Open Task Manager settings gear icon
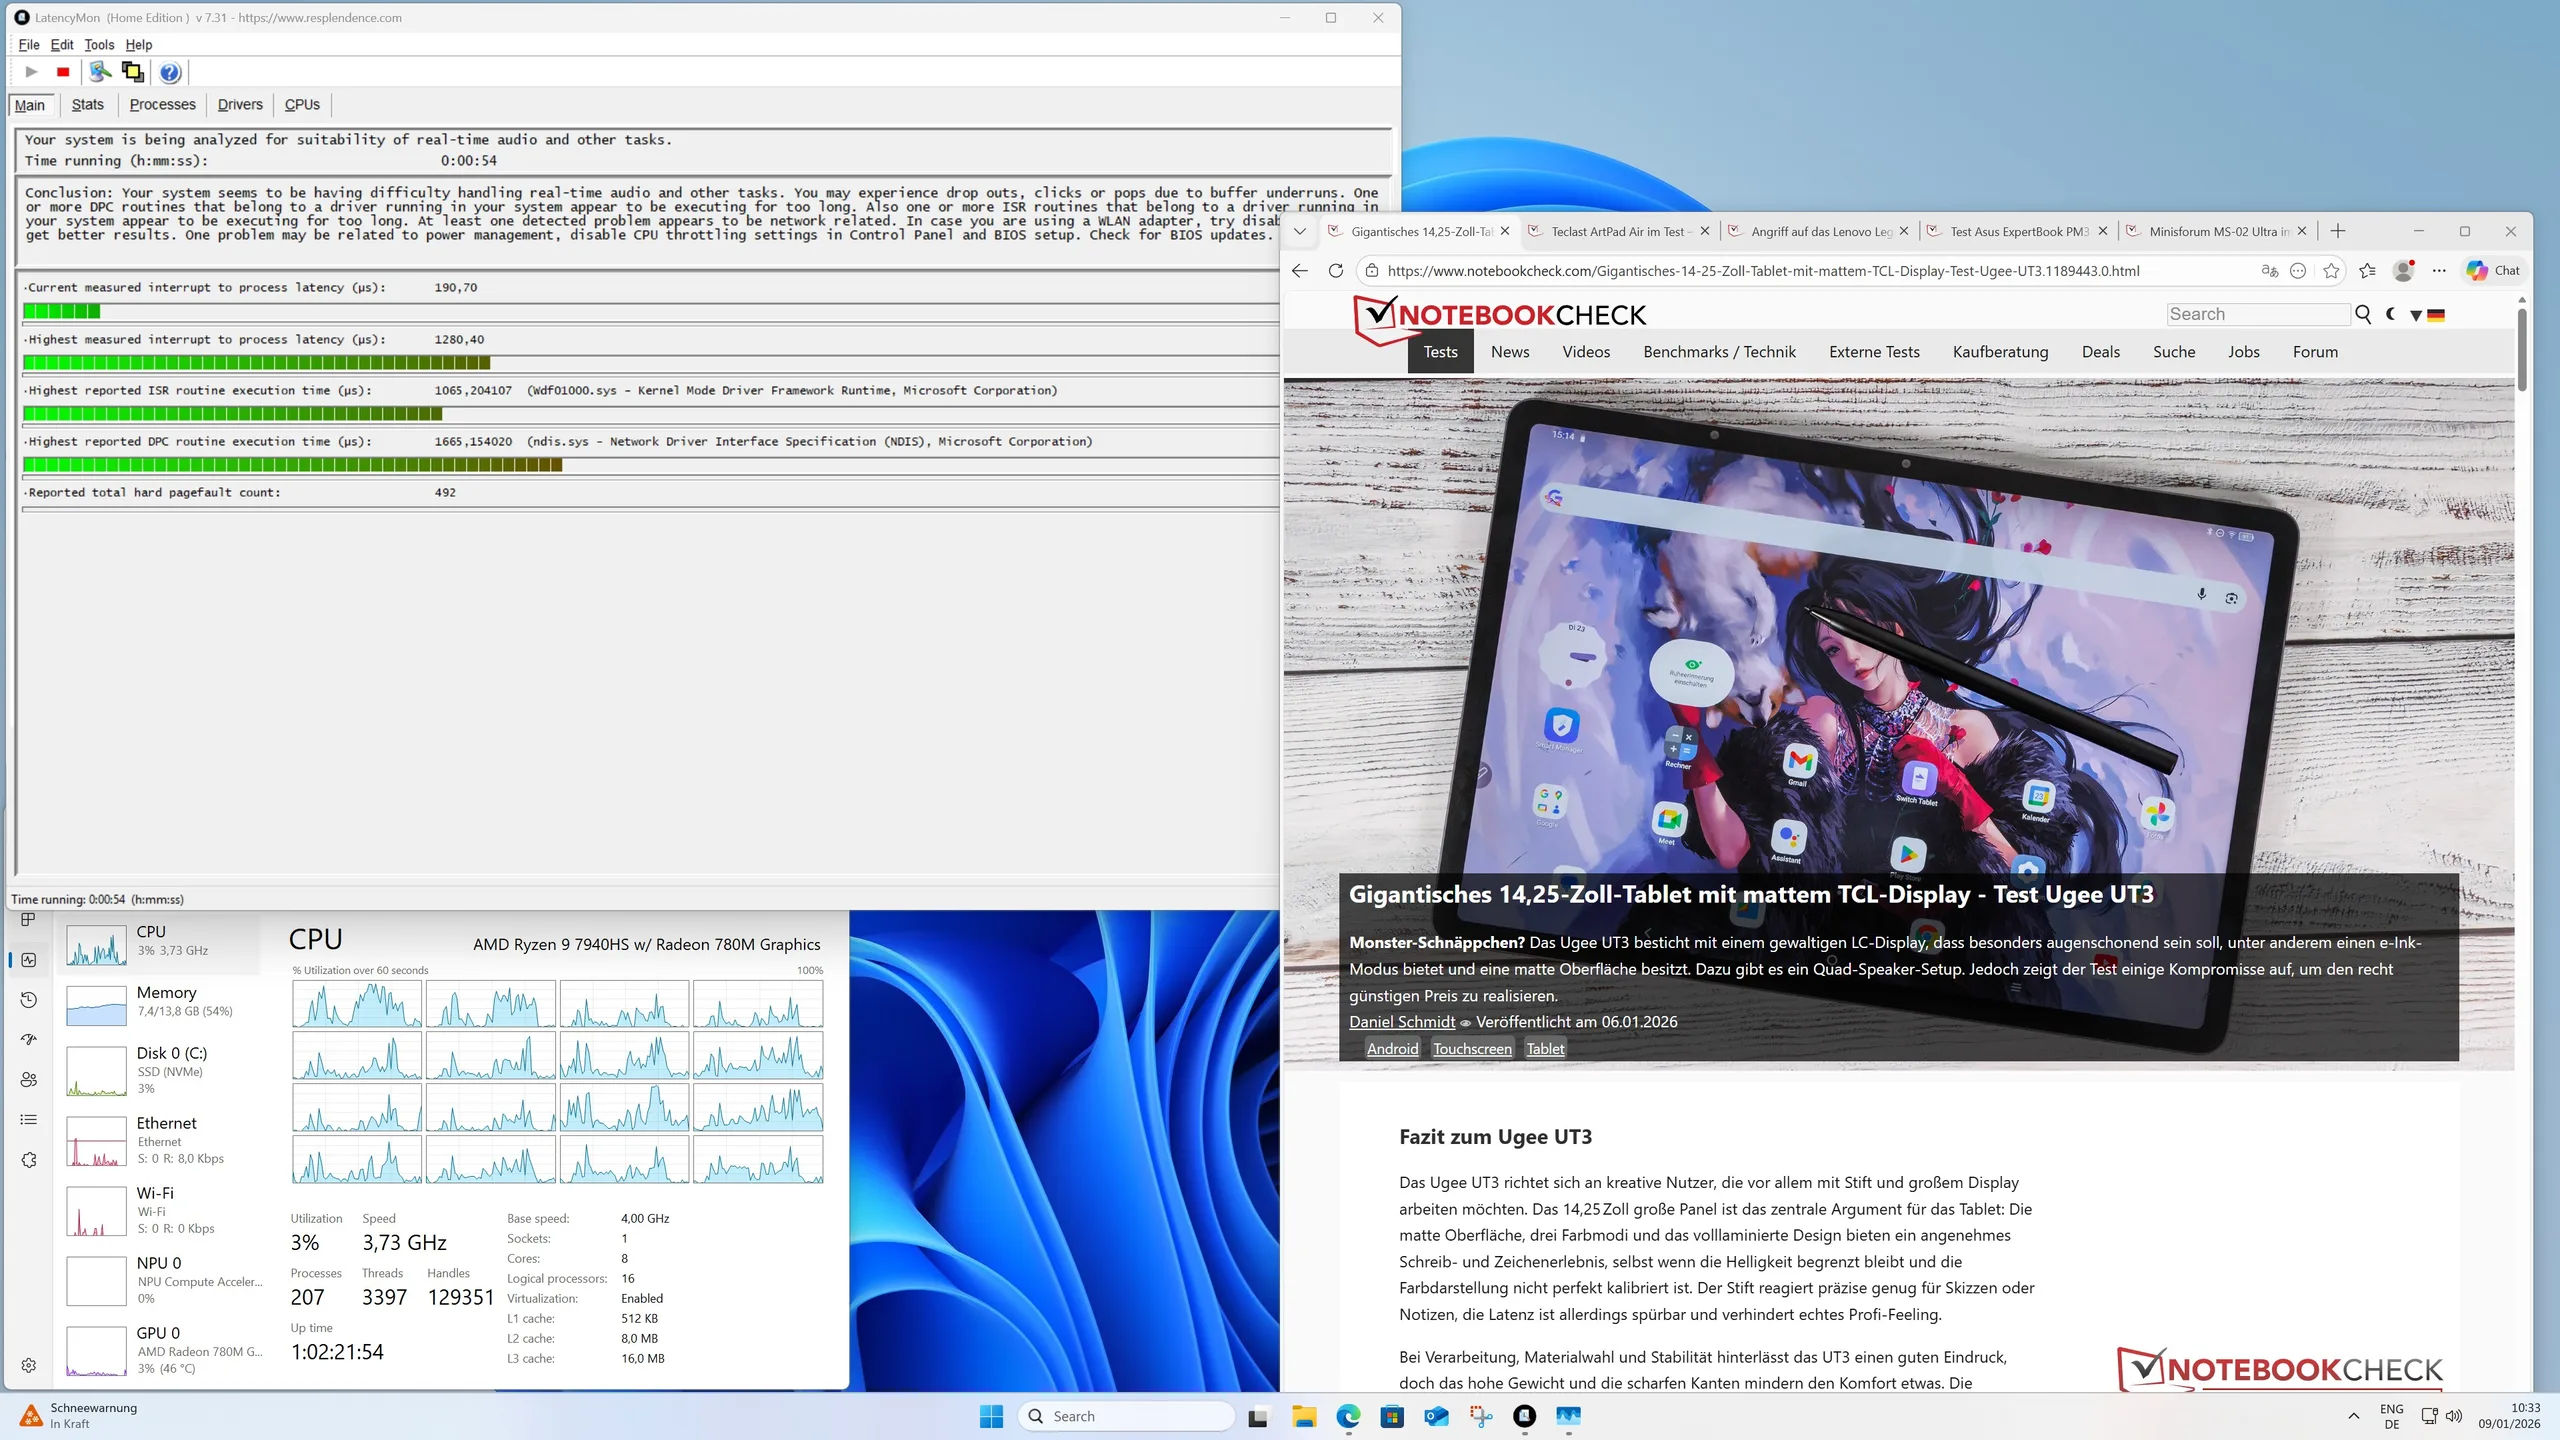The height and width of the screenshot is (1440, 2560). (x=29, y=1365)
